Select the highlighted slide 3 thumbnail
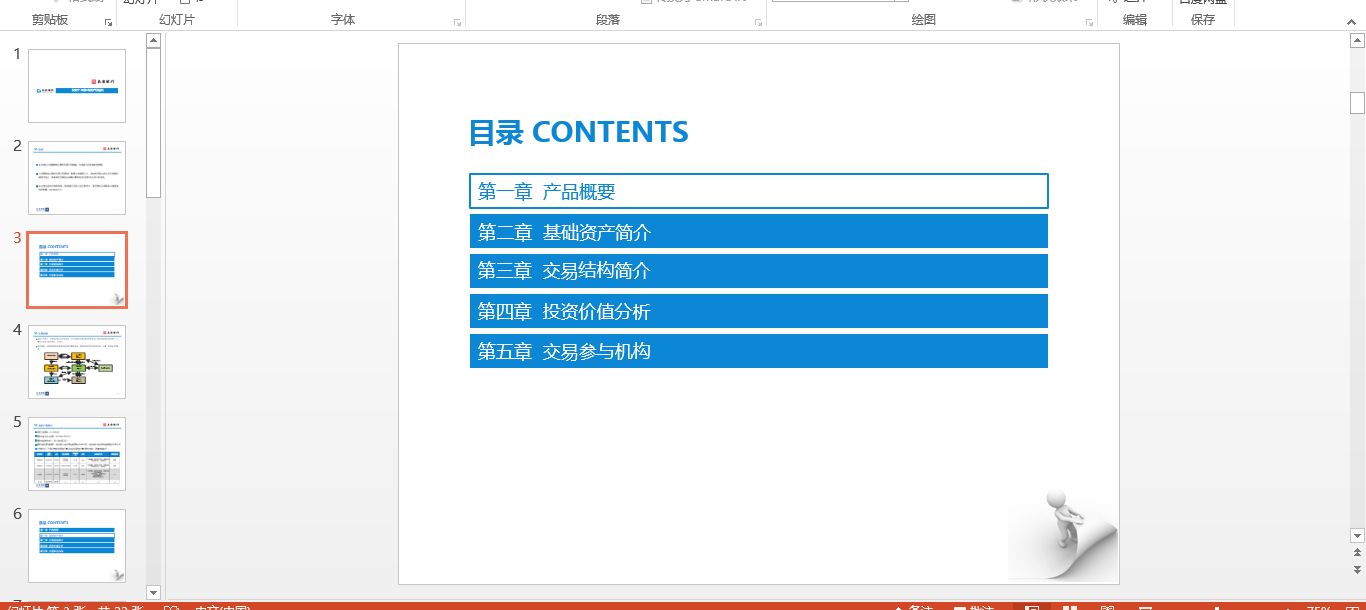 pos(77,270)
